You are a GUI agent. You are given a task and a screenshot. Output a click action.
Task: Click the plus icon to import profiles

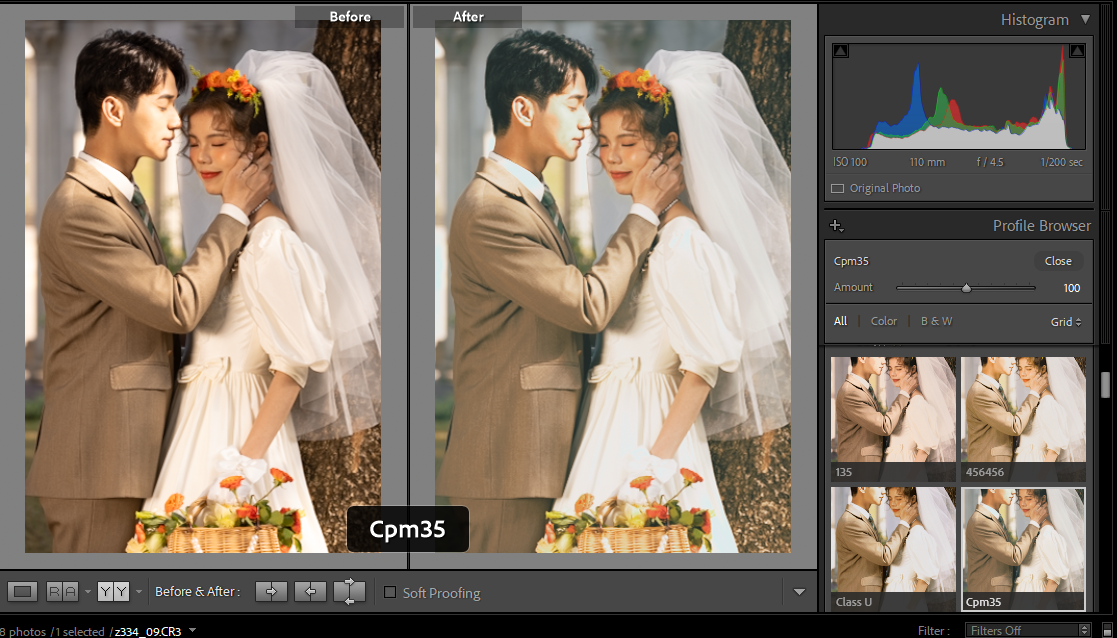pyautogui.click(x=837, y=226)
